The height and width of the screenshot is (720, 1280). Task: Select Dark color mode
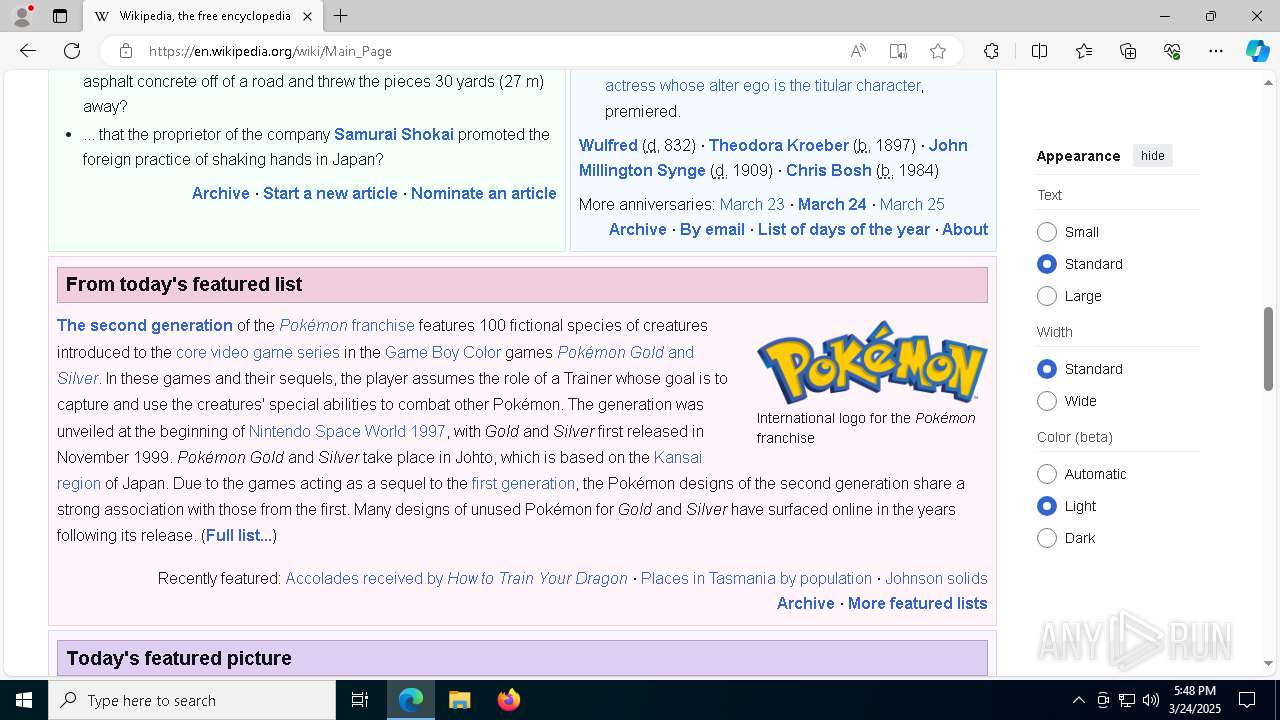(1047, 538)
